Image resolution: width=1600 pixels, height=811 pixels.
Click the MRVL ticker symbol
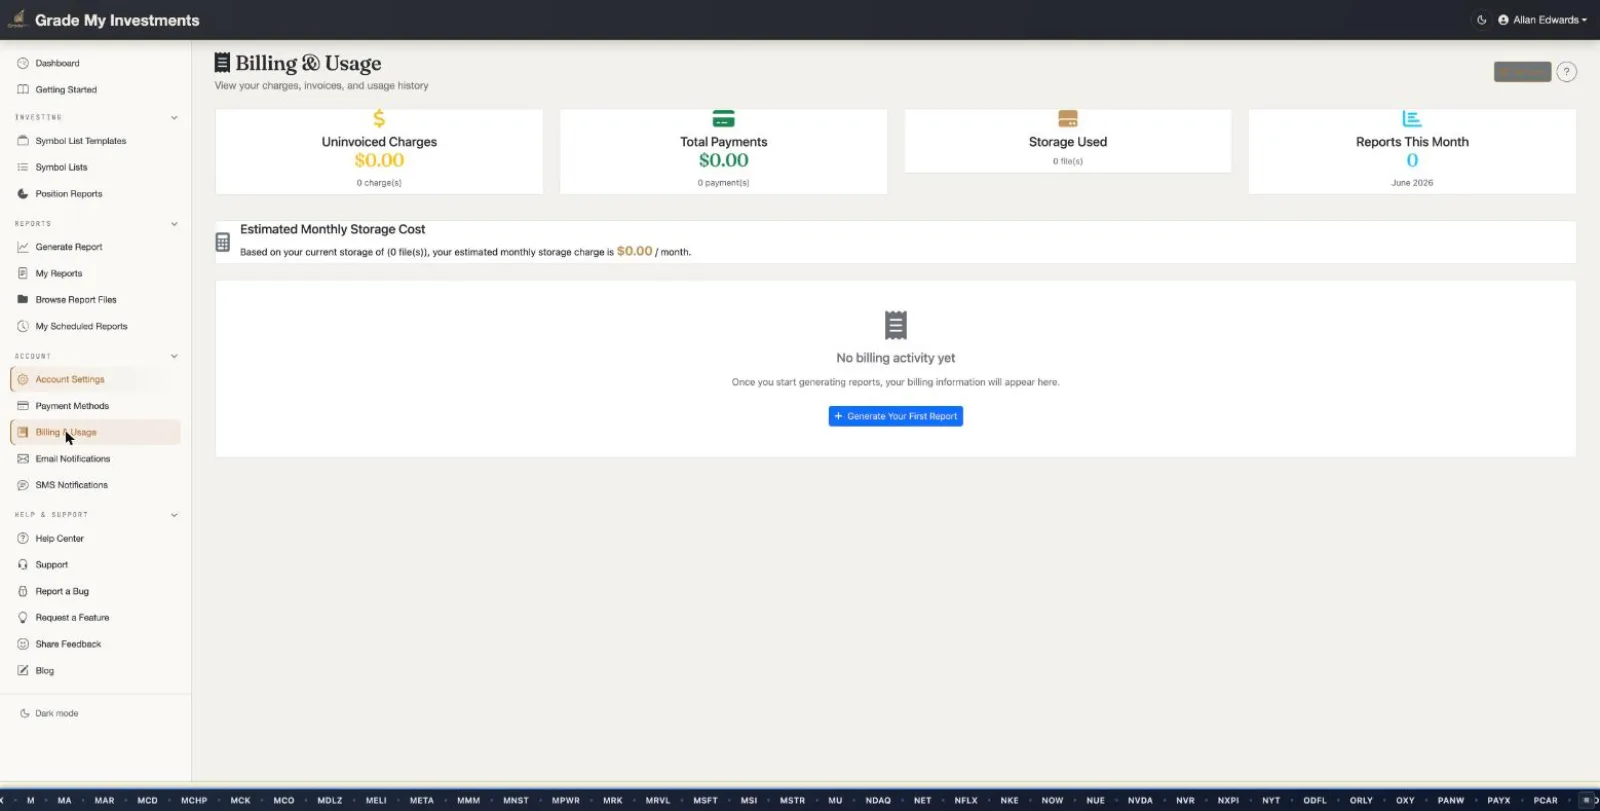click(x=658, y=801)
